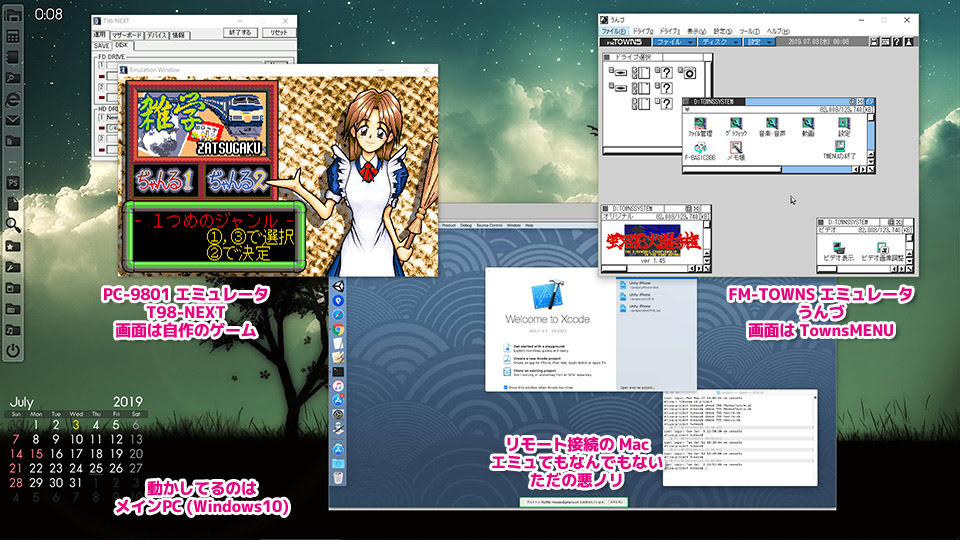
Task: Click the power icon in left dock
Action: click(x=12, y=351)
